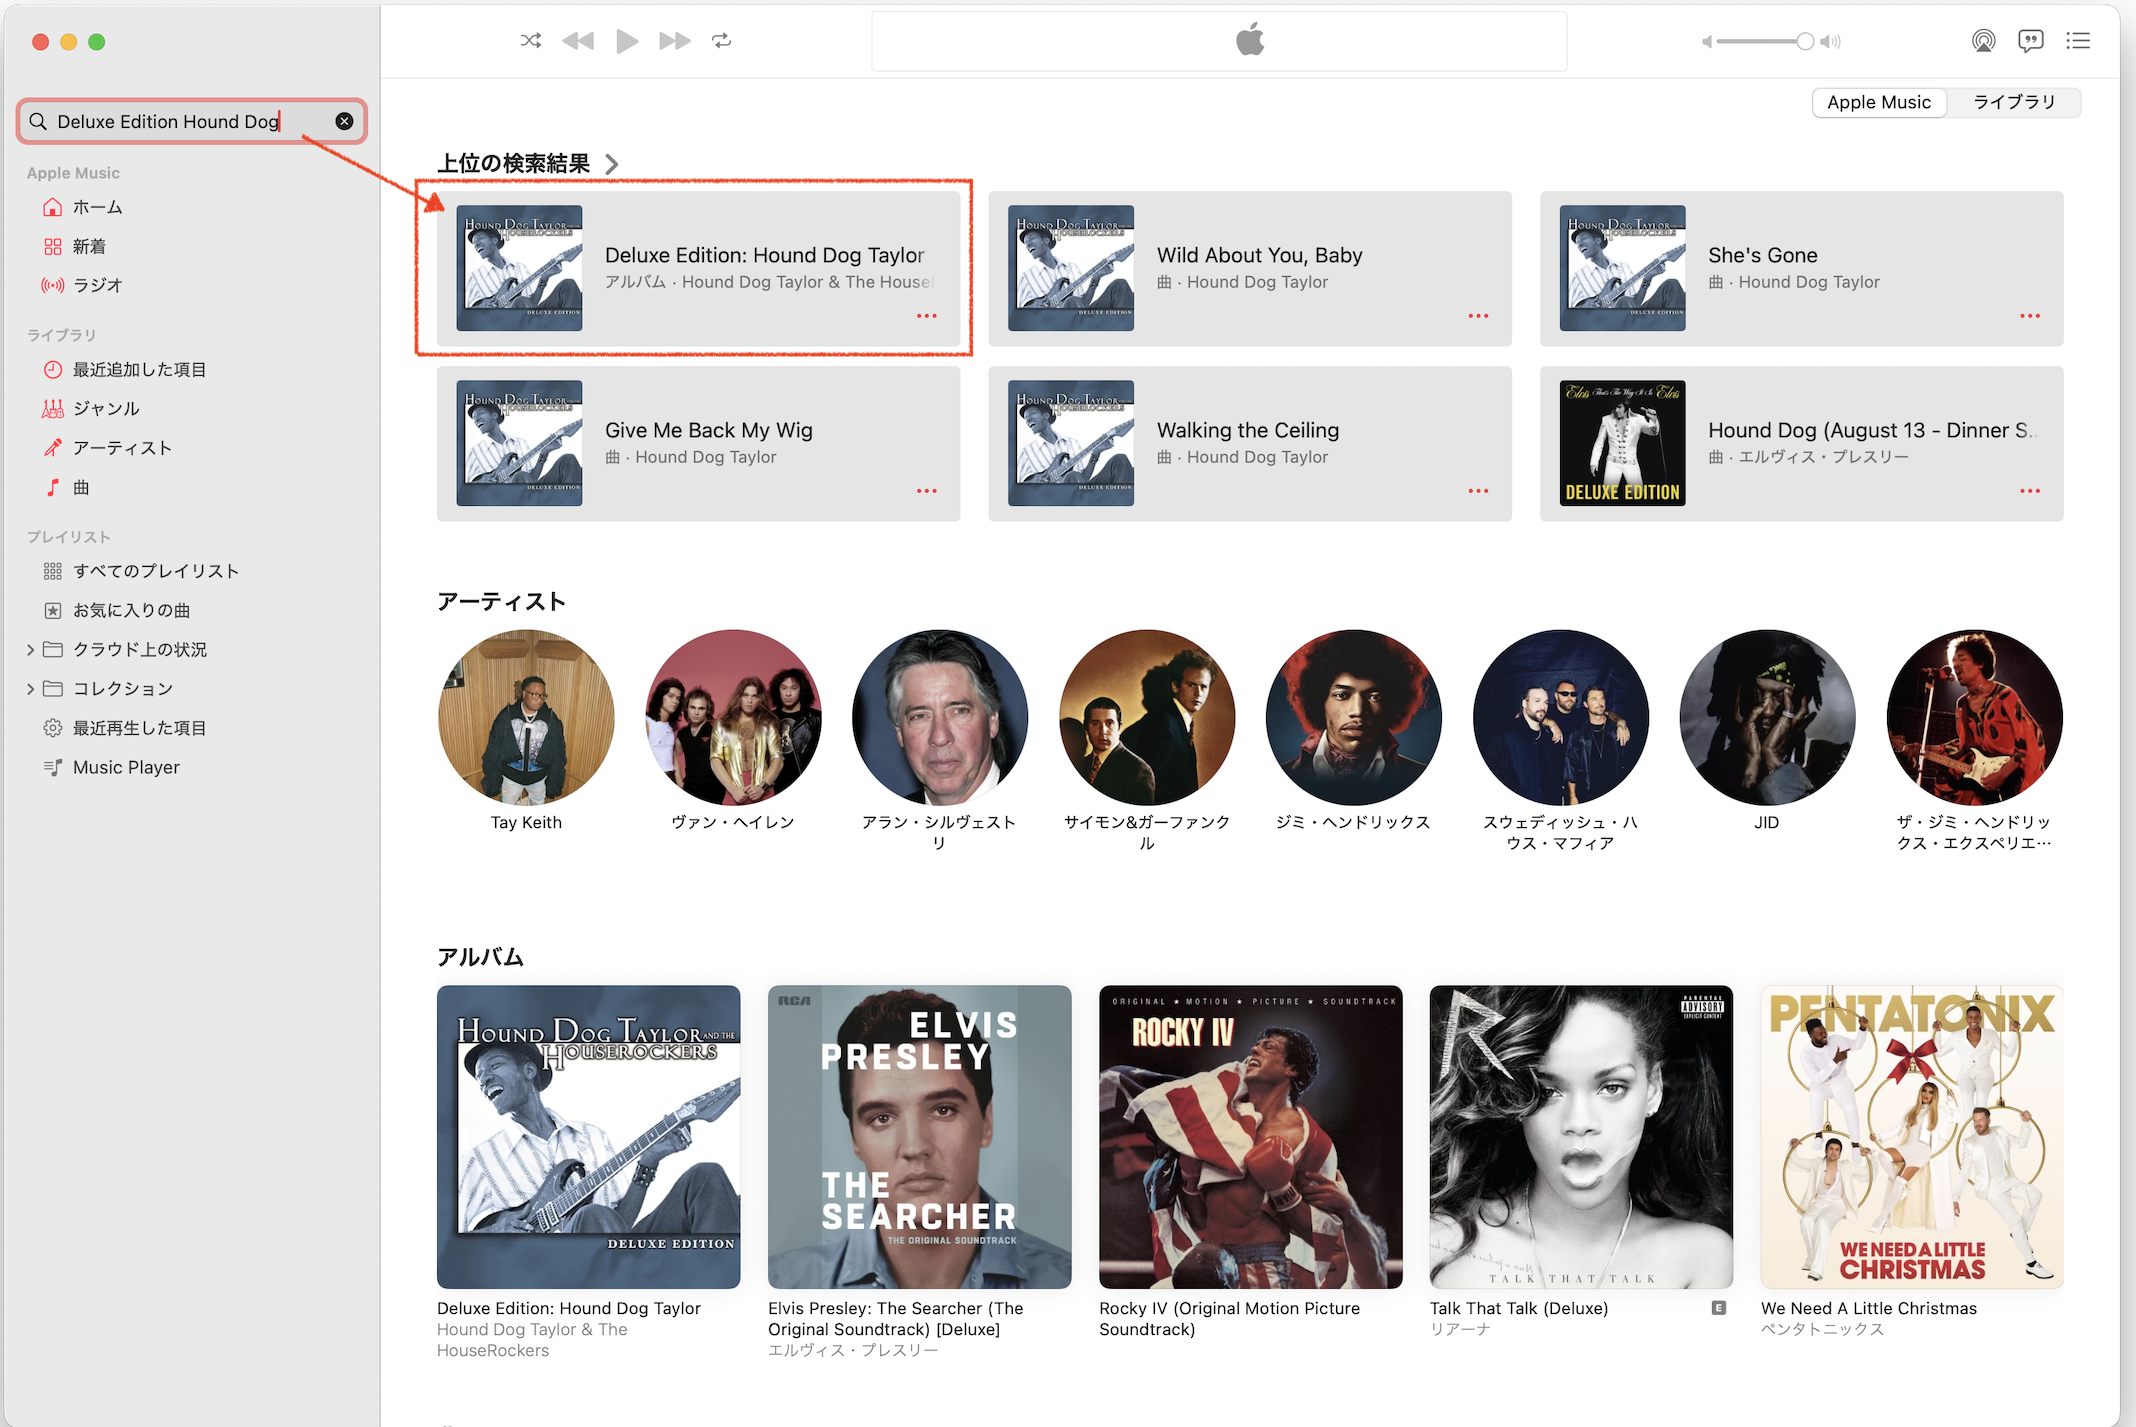Open the Up Next queue list icon
This screenshot has width=2136, height=1427.
pos(2078,41)
